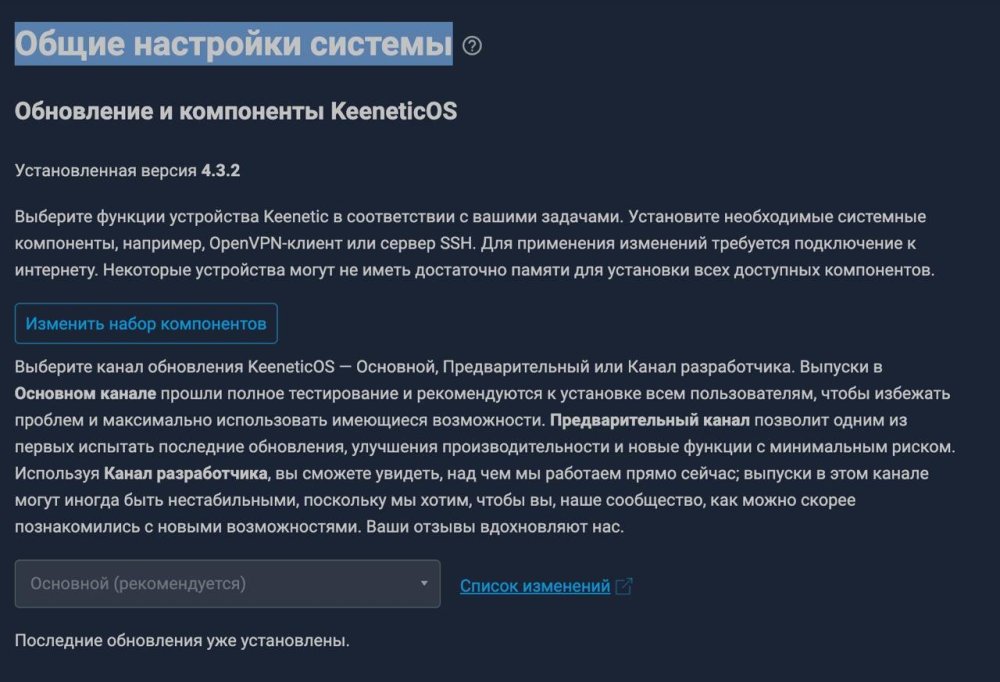Screen dimensions: 1000x682
Task: Click the Установленная версия label
Action: (106, 170)
